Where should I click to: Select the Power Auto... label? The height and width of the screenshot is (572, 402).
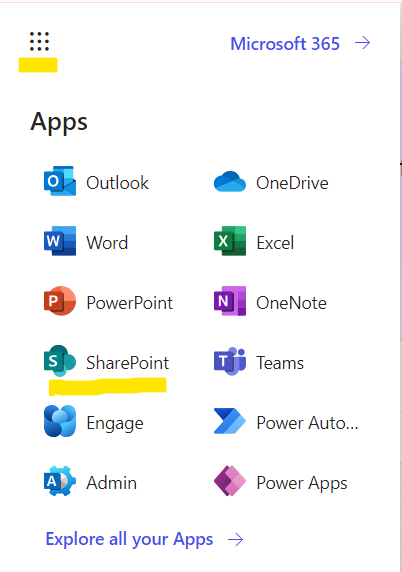pyautogui.click(x=307, y=423)
